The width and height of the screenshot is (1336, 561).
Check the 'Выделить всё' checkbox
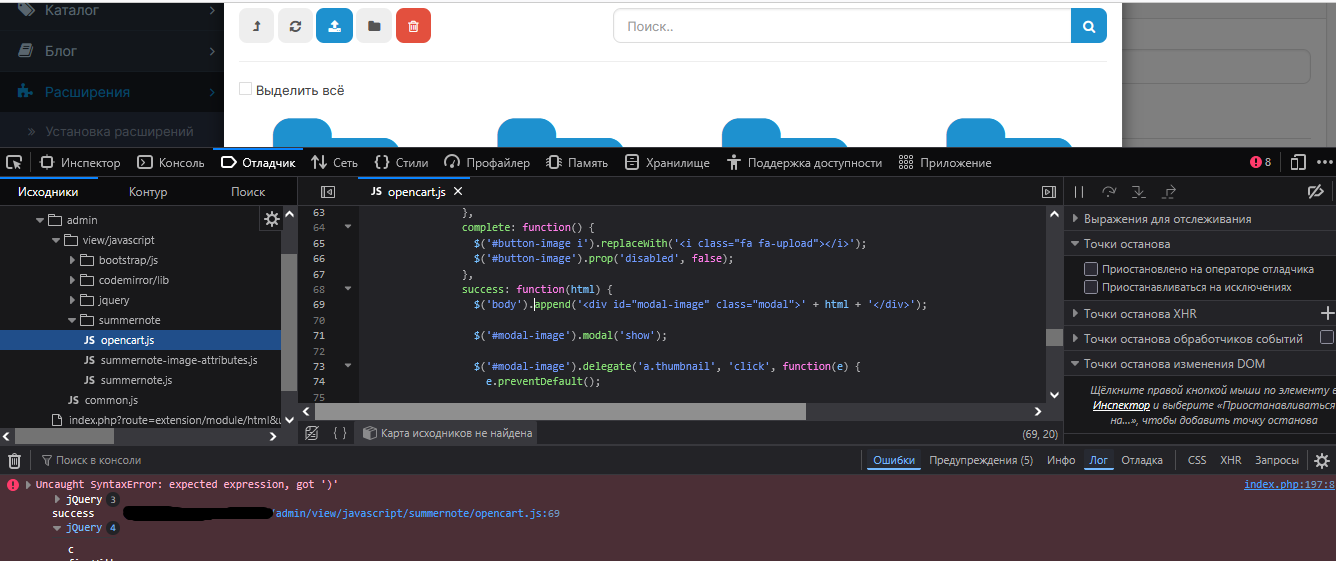click(245, 90)
